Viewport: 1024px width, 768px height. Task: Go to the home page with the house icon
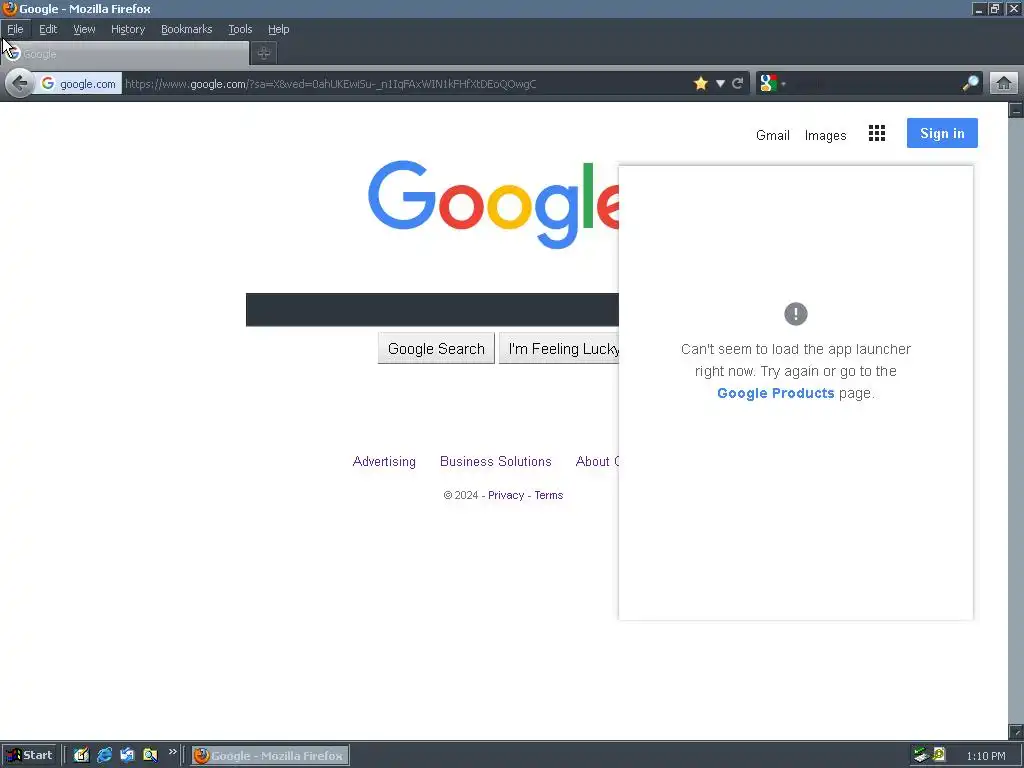click(1004, 83)
